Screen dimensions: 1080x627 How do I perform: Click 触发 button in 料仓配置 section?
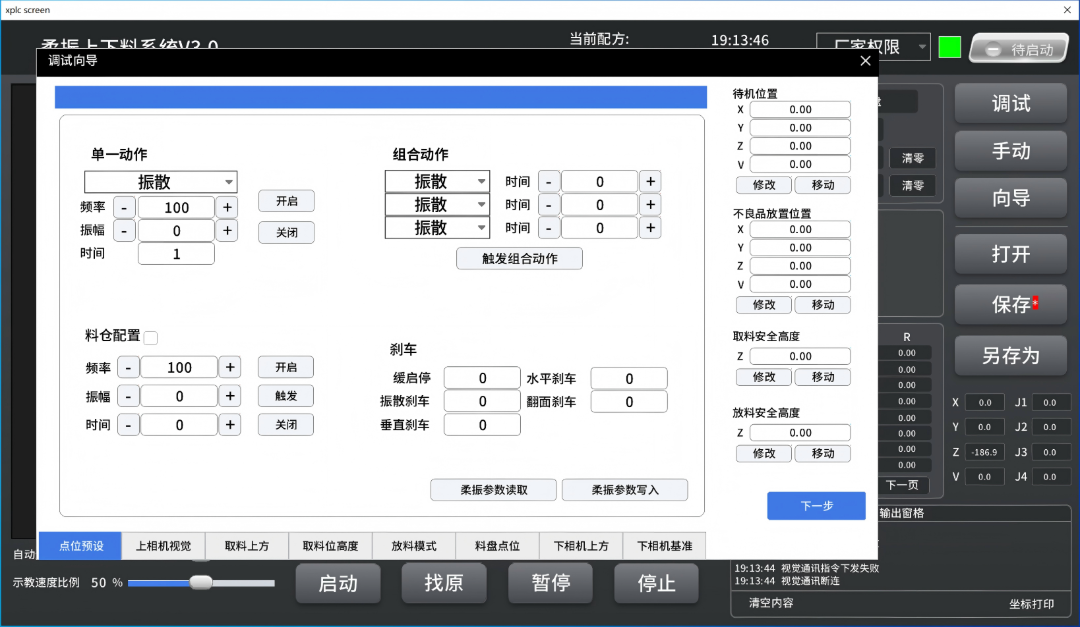coord(286,396)
